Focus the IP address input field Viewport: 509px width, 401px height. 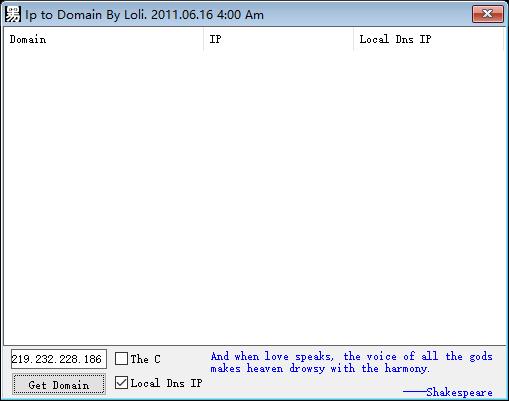tap(59, 359)
